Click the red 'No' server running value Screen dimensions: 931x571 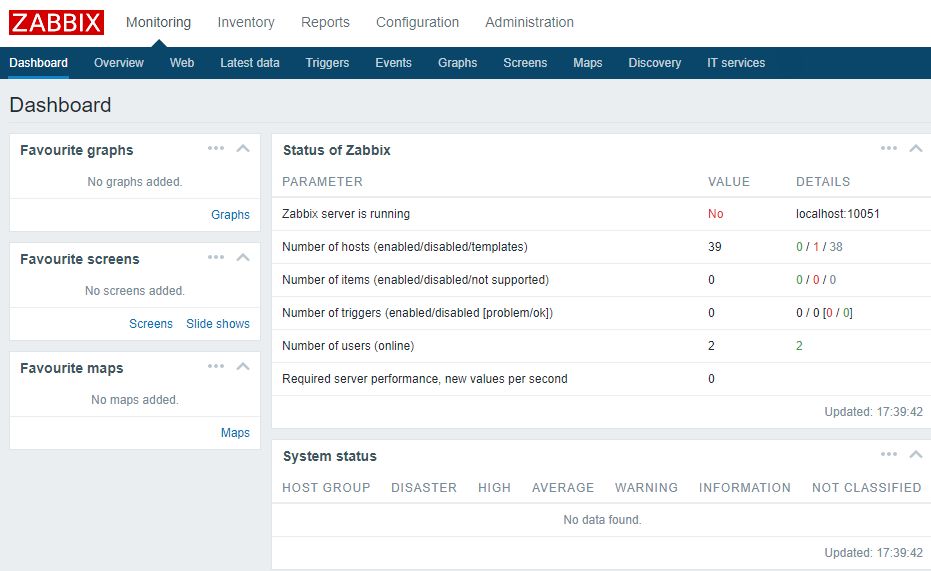(x=715, y=214)
